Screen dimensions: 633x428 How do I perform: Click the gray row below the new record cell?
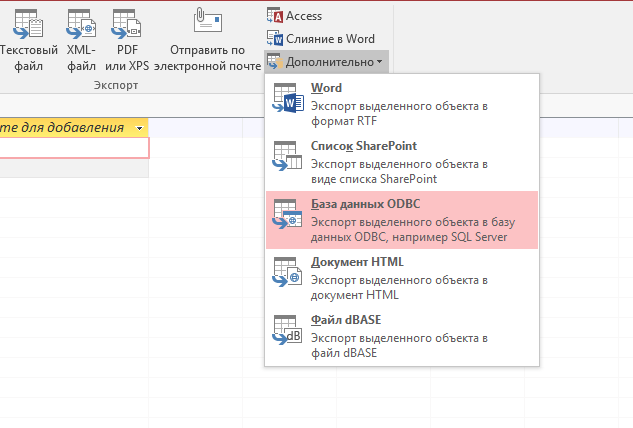pyautogui.click(x=74, y=168)
